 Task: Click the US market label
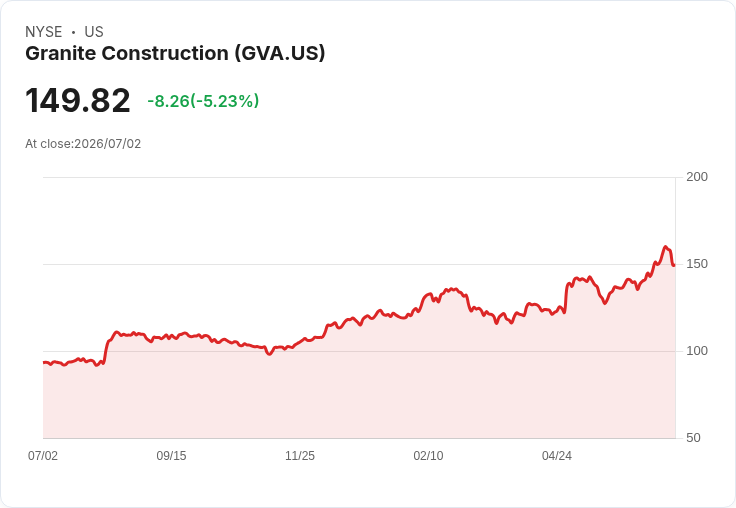click(x=94, y=32)
